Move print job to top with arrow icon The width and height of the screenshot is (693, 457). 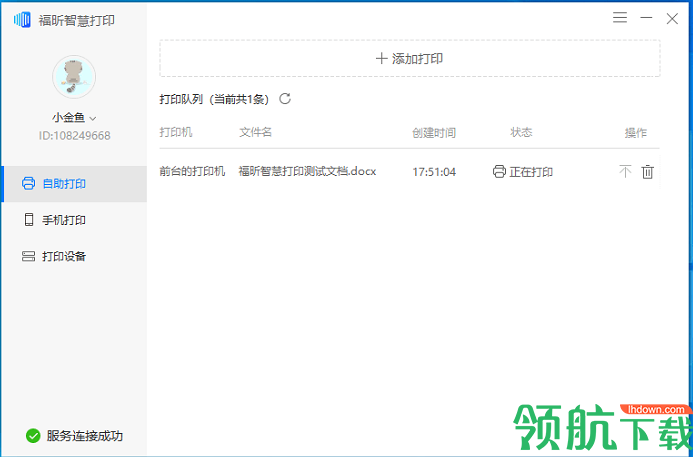click(625, 171)
